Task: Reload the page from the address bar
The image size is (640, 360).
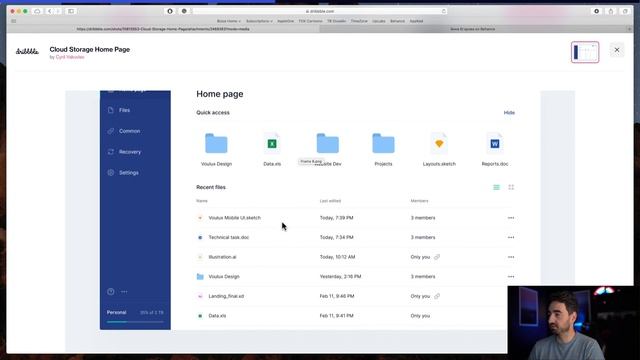Action: coord(444,11)
